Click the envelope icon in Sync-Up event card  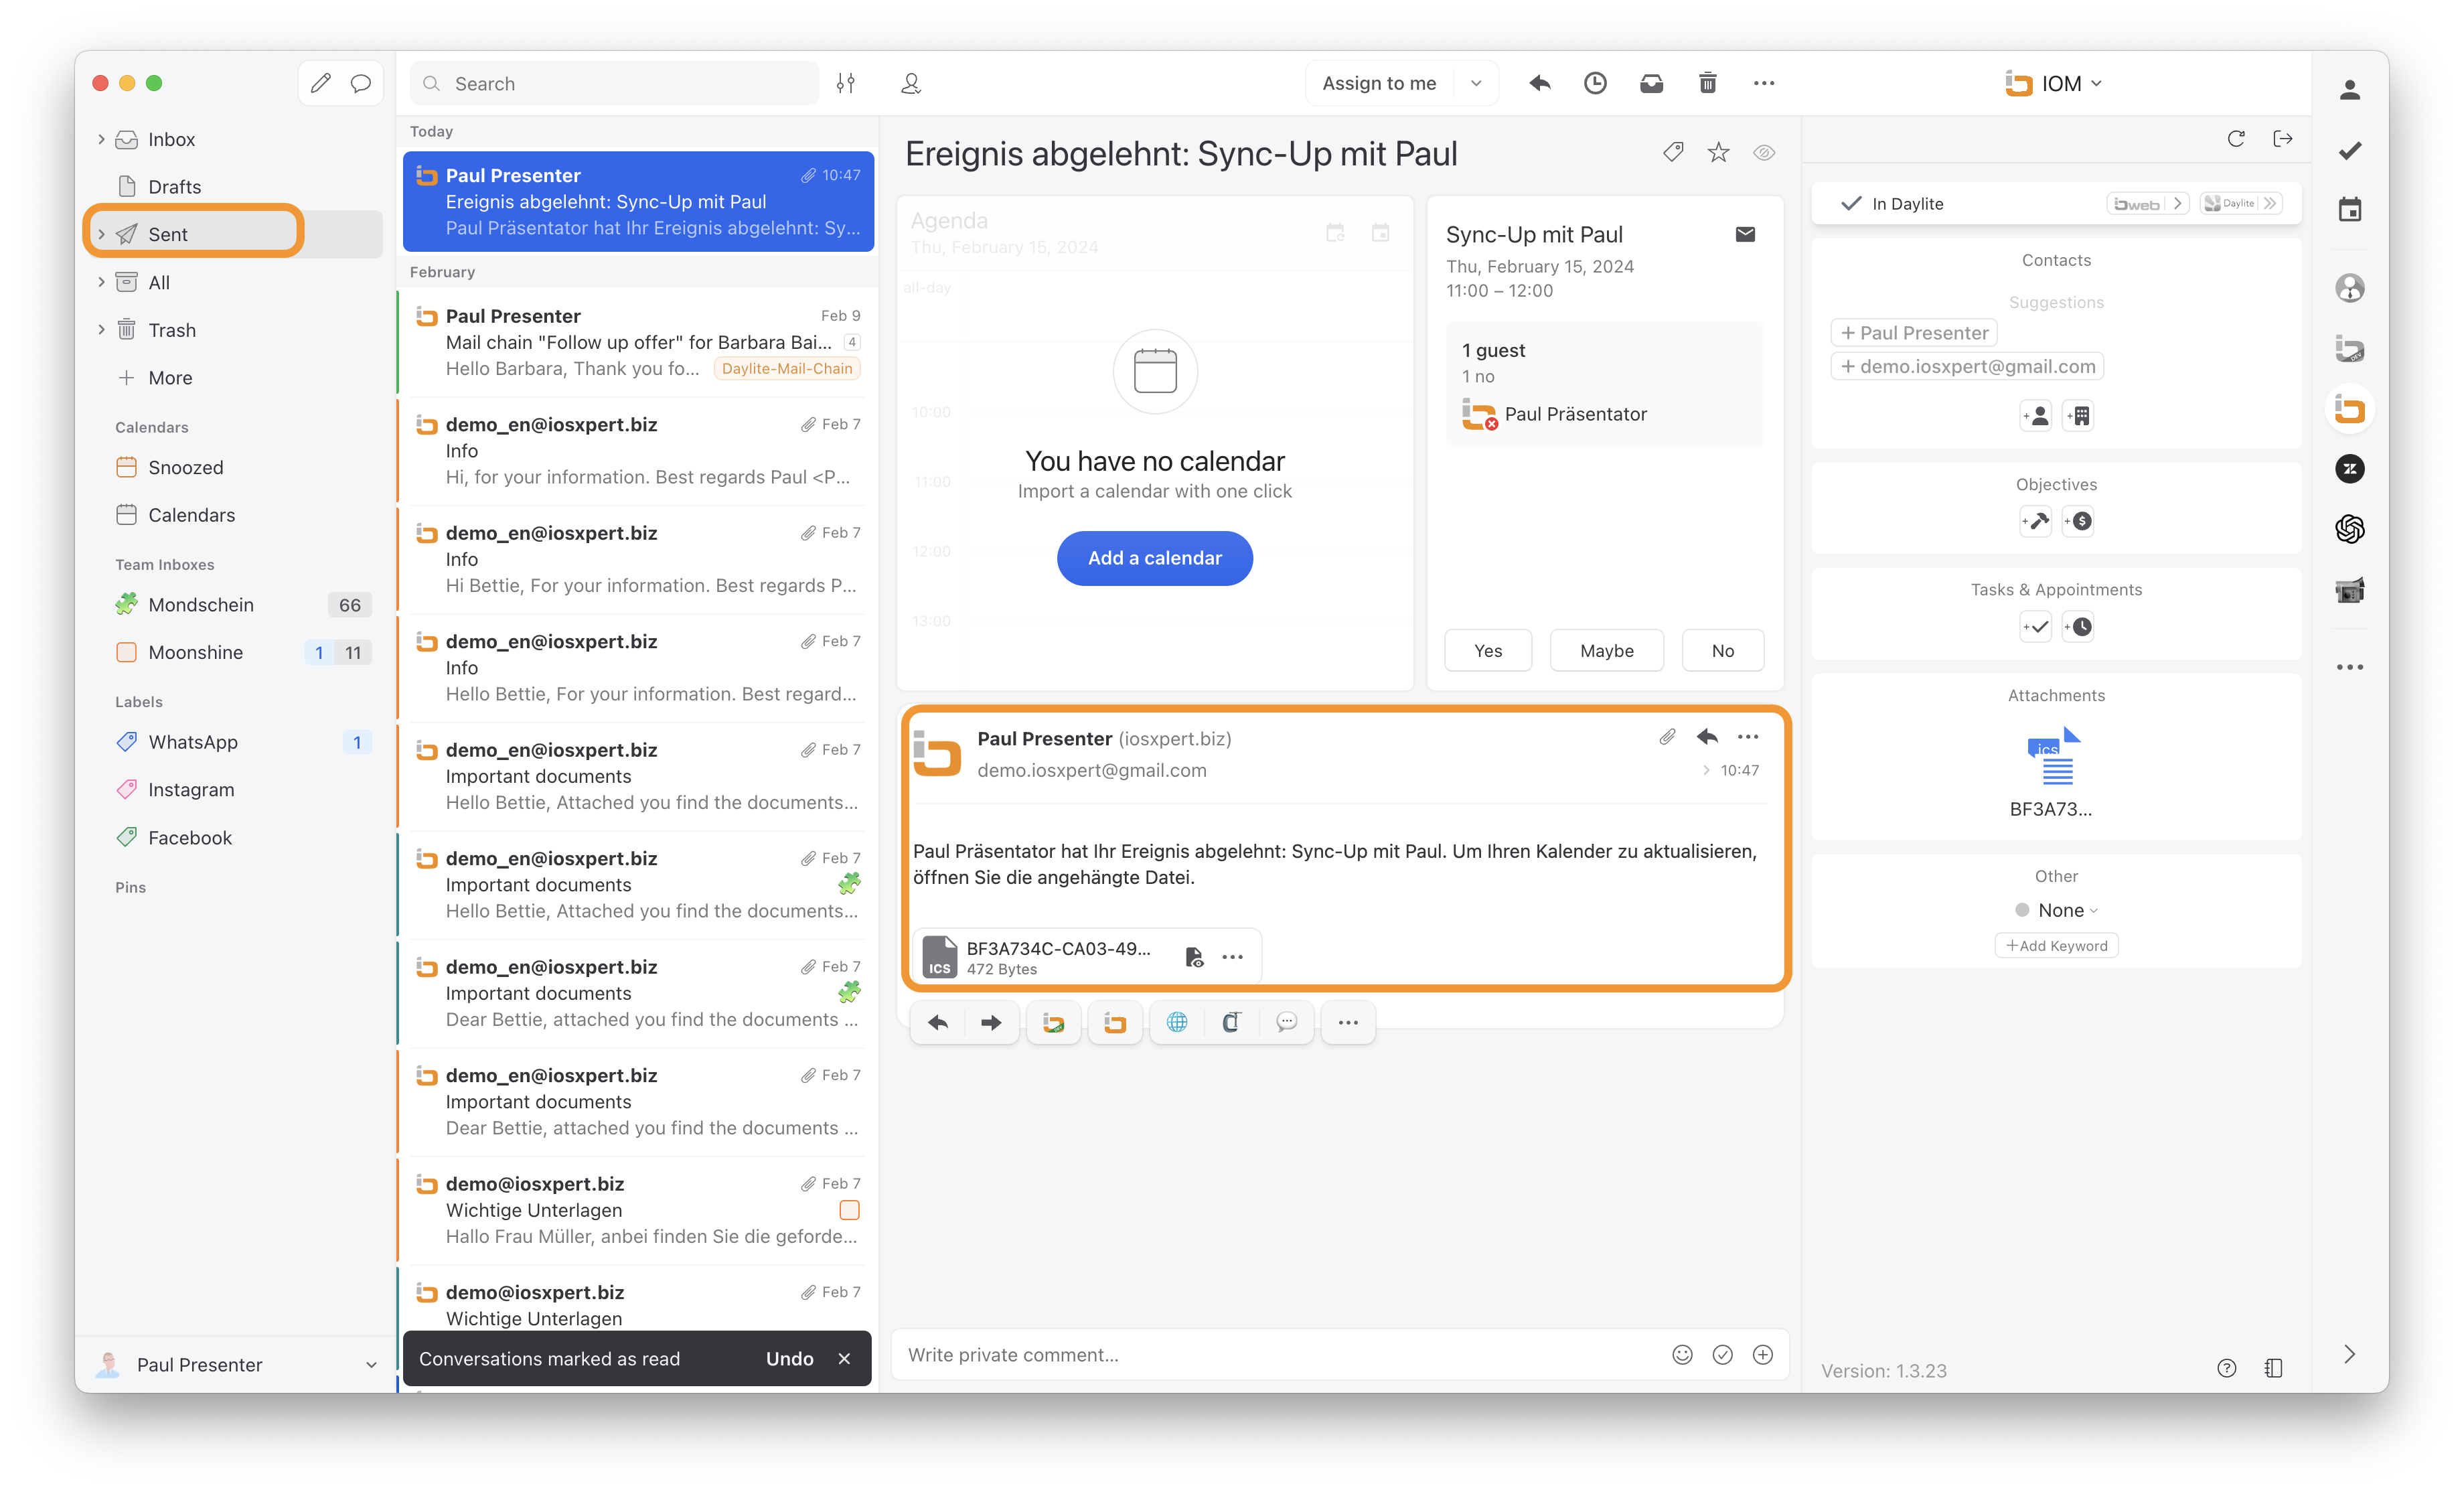1745,234
